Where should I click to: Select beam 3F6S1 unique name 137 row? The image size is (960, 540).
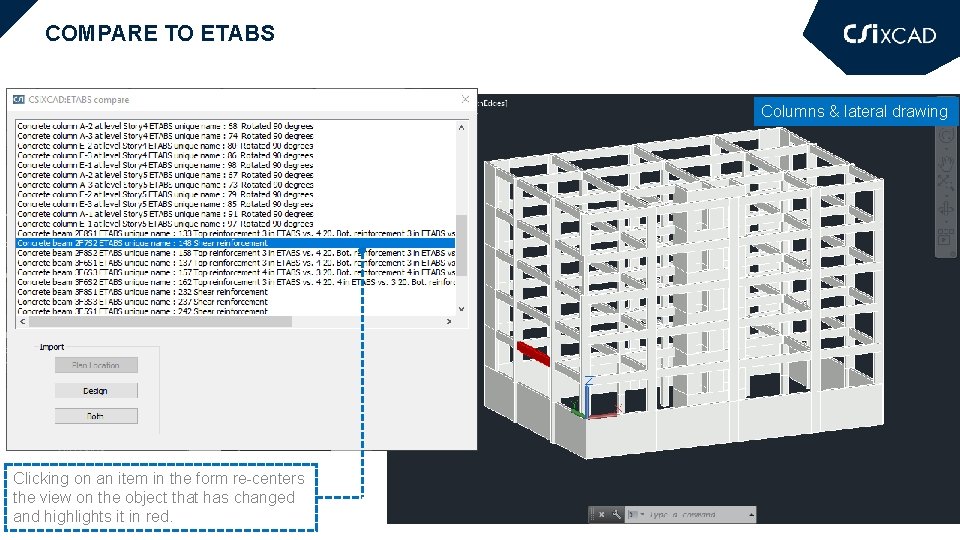coord(235,263)
